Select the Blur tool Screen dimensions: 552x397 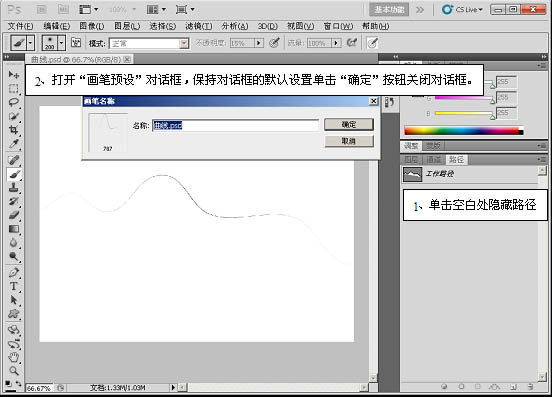pyautogui.click(x=14, y=242)
